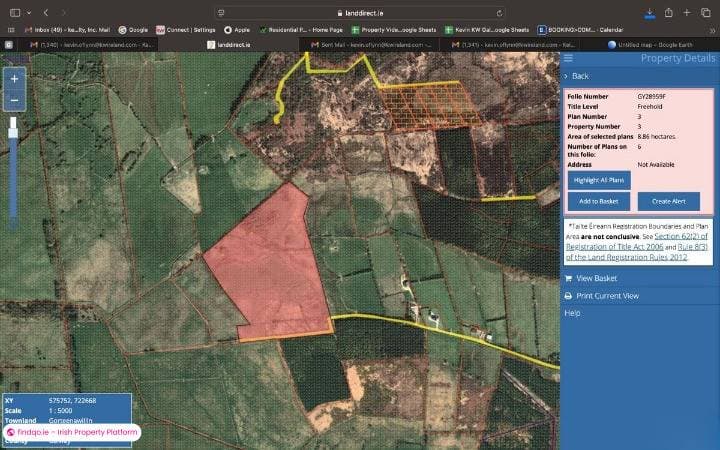720x450 pixels.
Task: Show the tab overview
Action: pyautogui.click(x=705, y=13)
